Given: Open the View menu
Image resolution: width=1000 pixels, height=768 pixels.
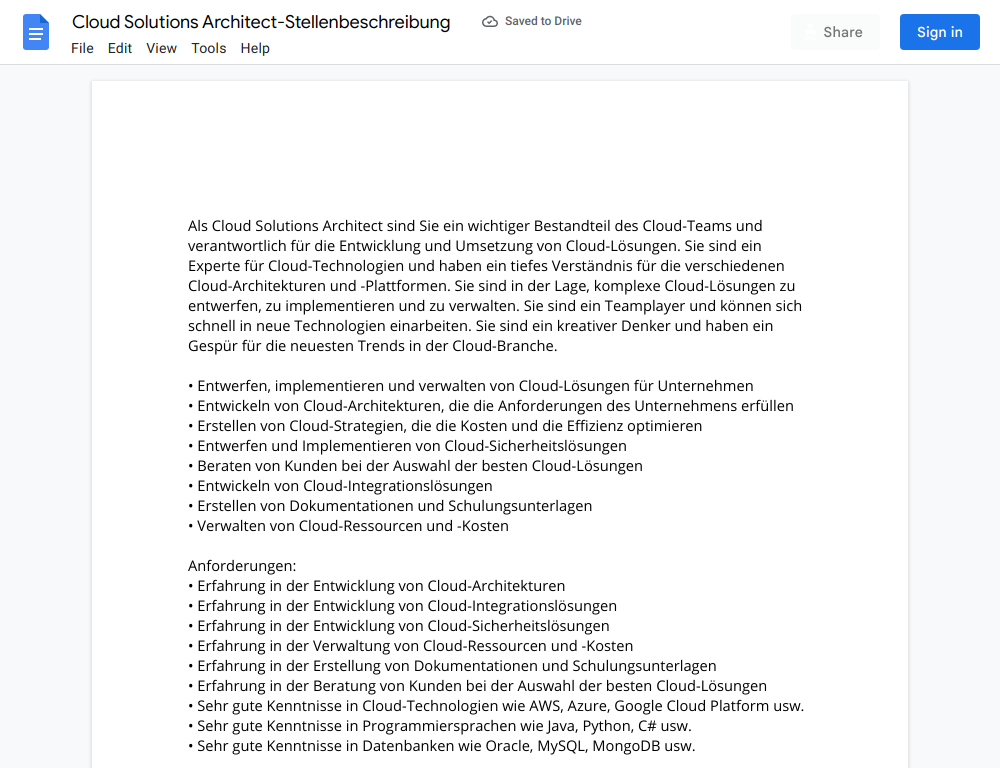Looking at the screenshot, I should click(161, 48).
